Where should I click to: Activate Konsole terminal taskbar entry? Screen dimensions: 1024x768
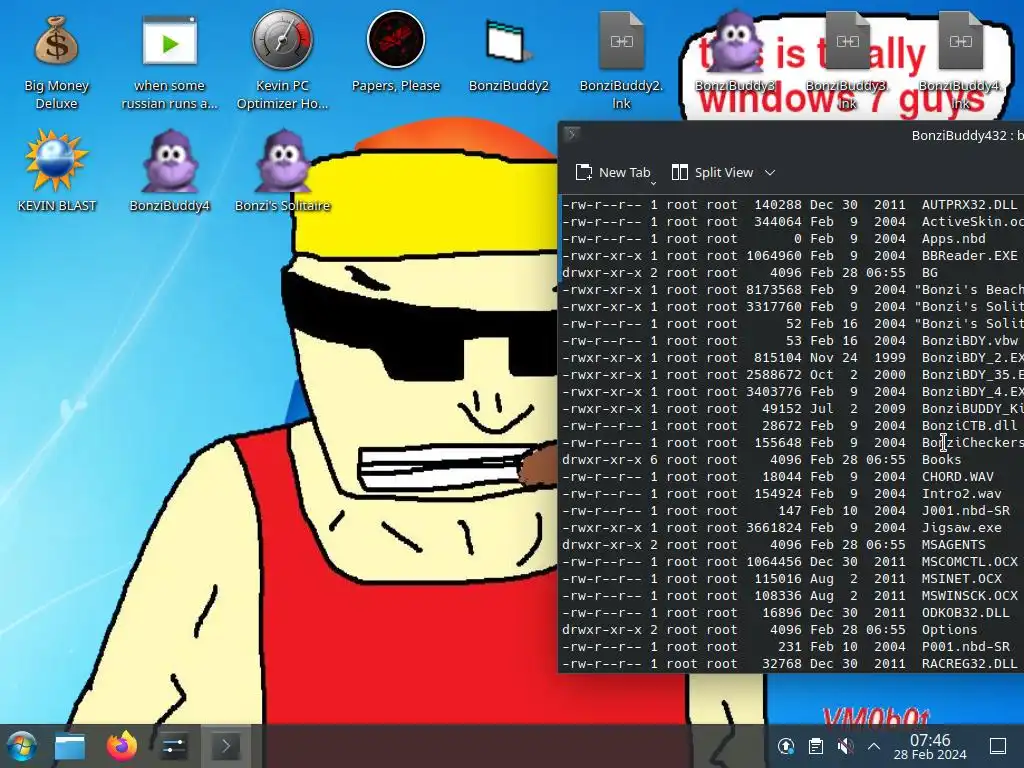tap(226, 746)
